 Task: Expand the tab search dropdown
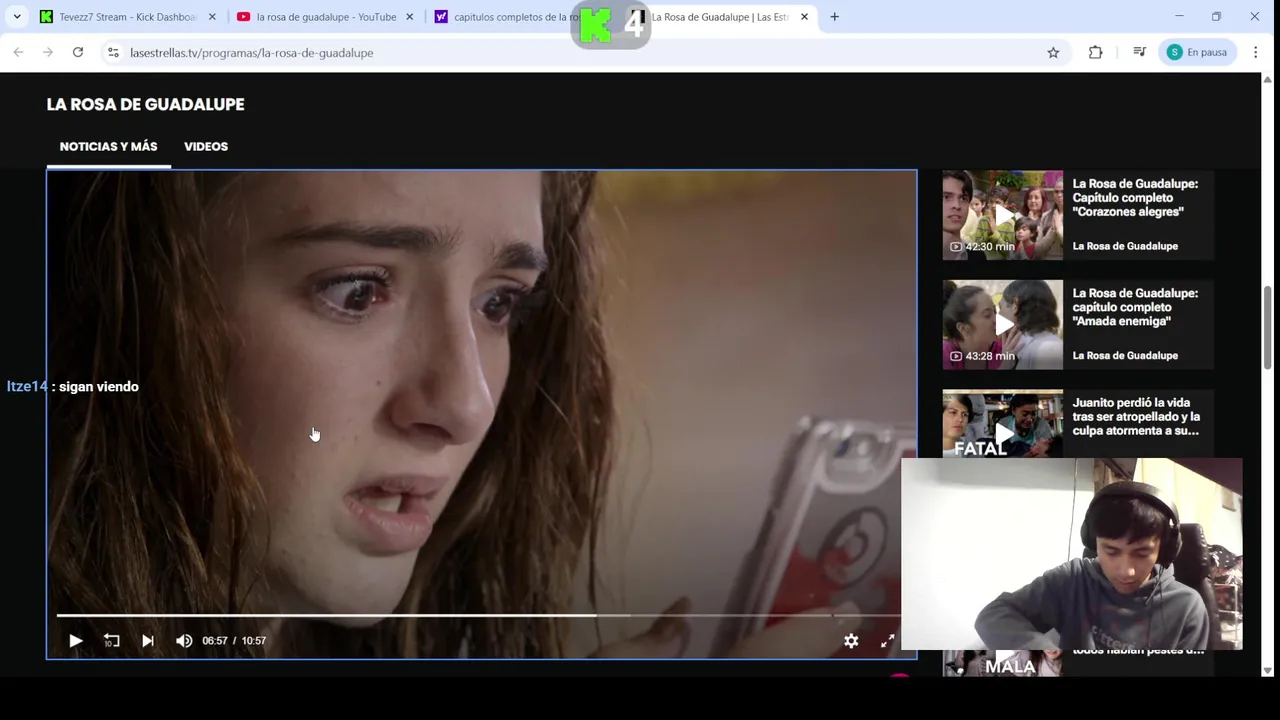[17, 17]
